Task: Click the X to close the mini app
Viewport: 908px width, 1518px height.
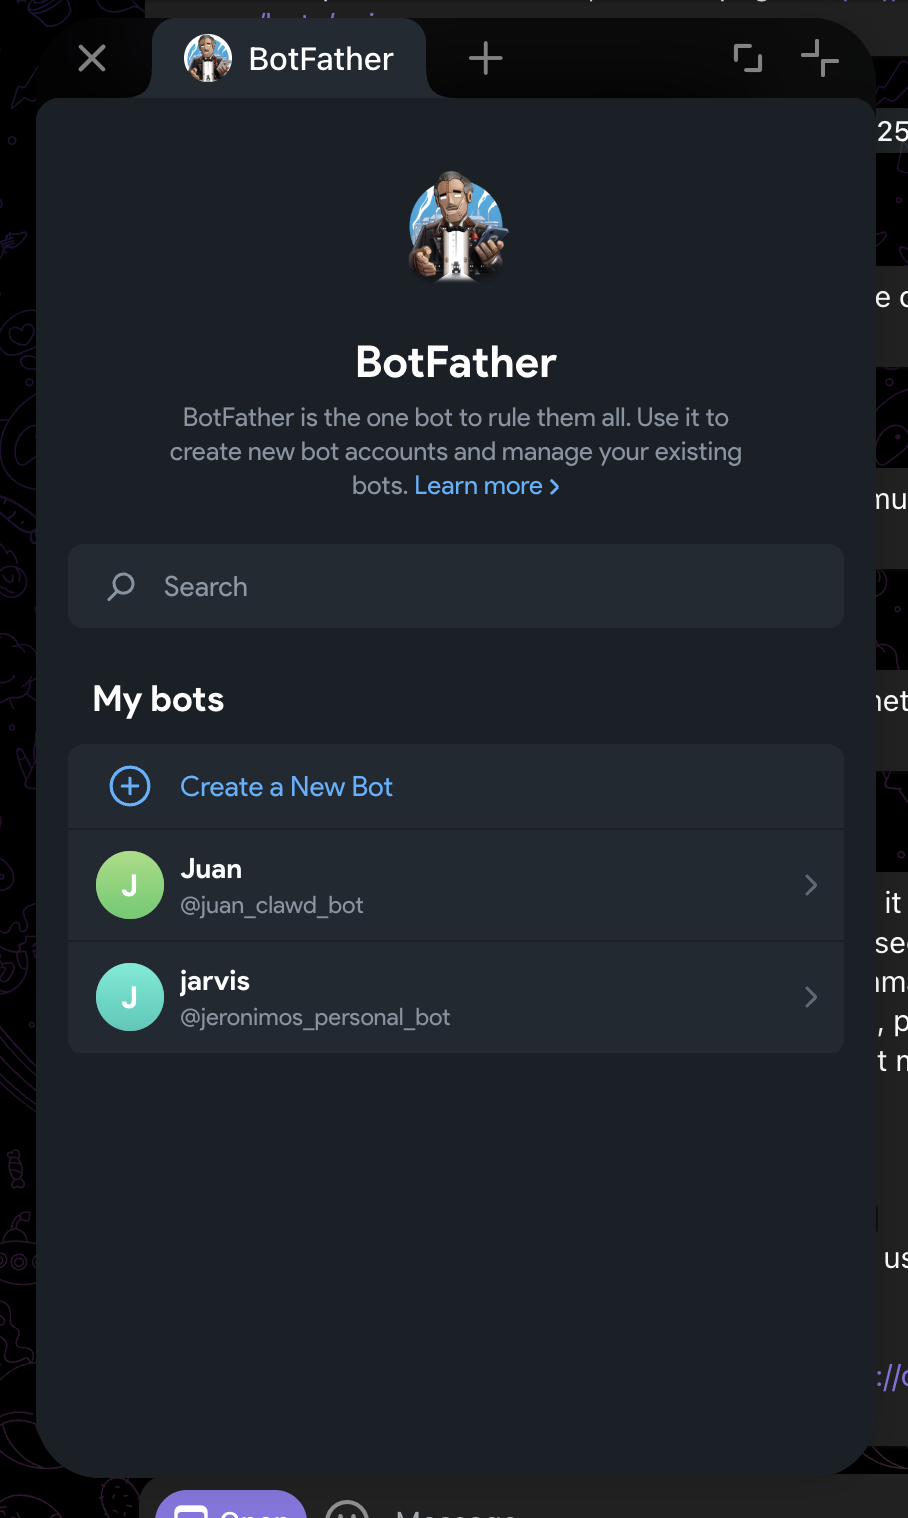Action: 91,57
